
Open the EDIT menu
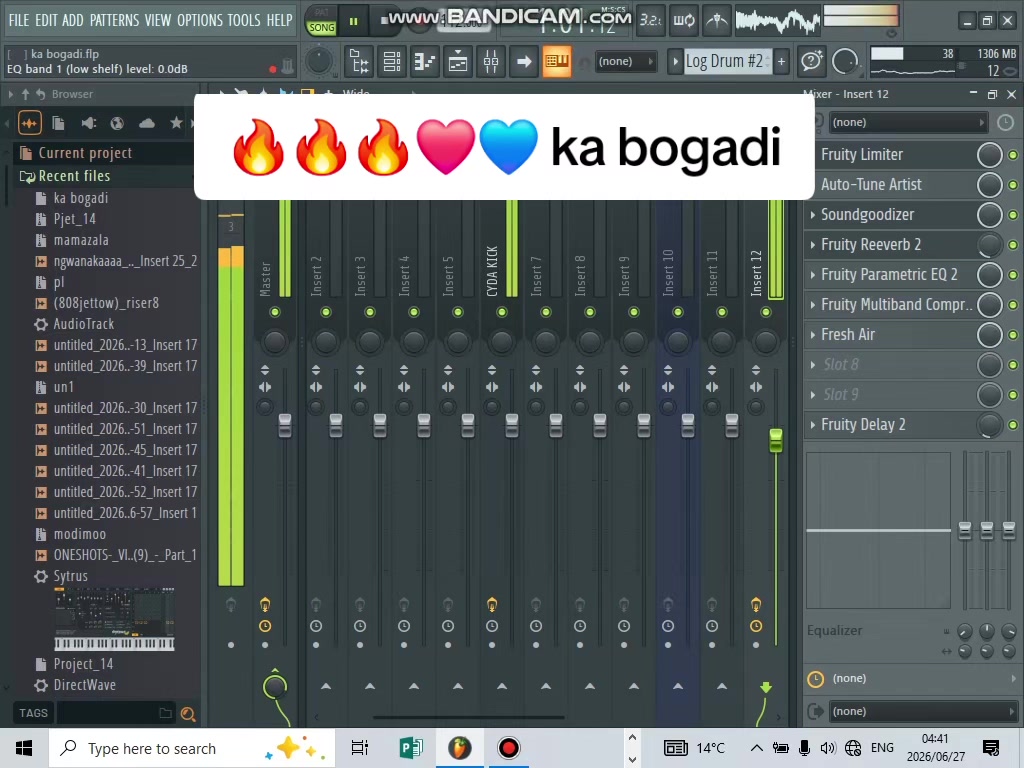pyautogui.click(x=46, y=20)
